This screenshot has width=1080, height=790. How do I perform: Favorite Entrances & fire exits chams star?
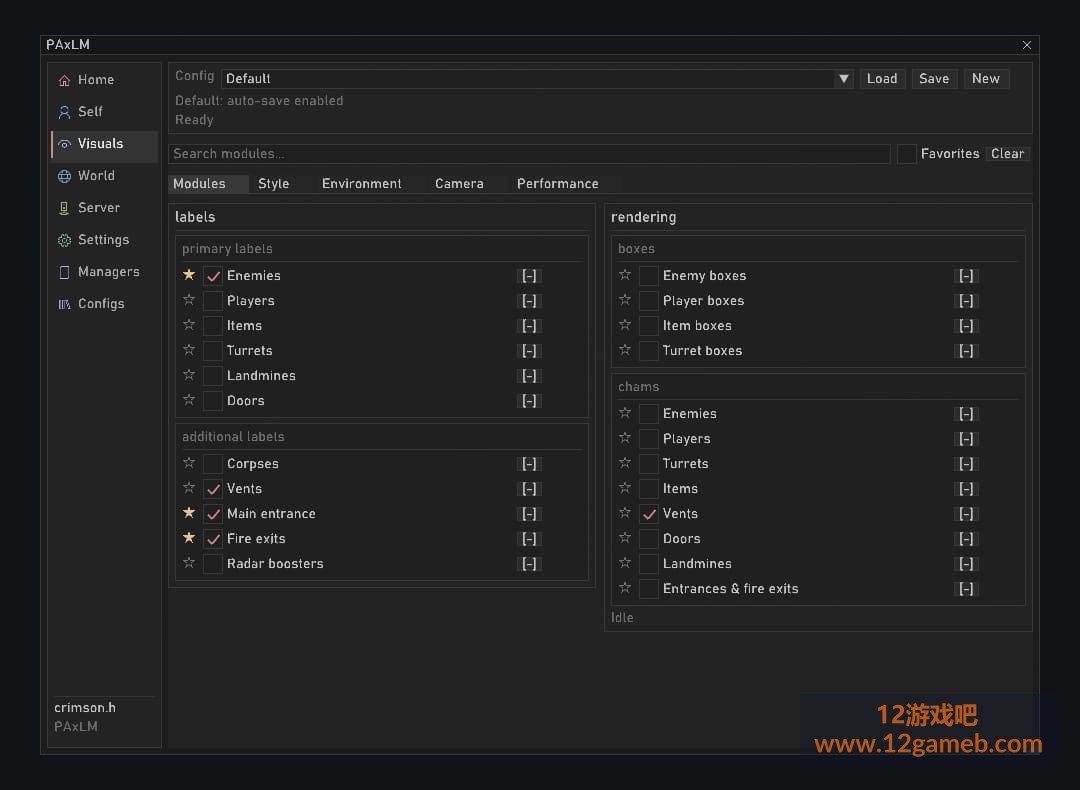pyautogui.click(x=625, y=588)
